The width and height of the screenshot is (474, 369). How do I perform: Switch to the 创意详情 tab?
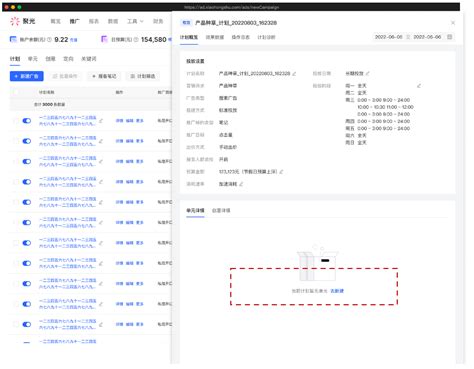click(x=221, y=210)
